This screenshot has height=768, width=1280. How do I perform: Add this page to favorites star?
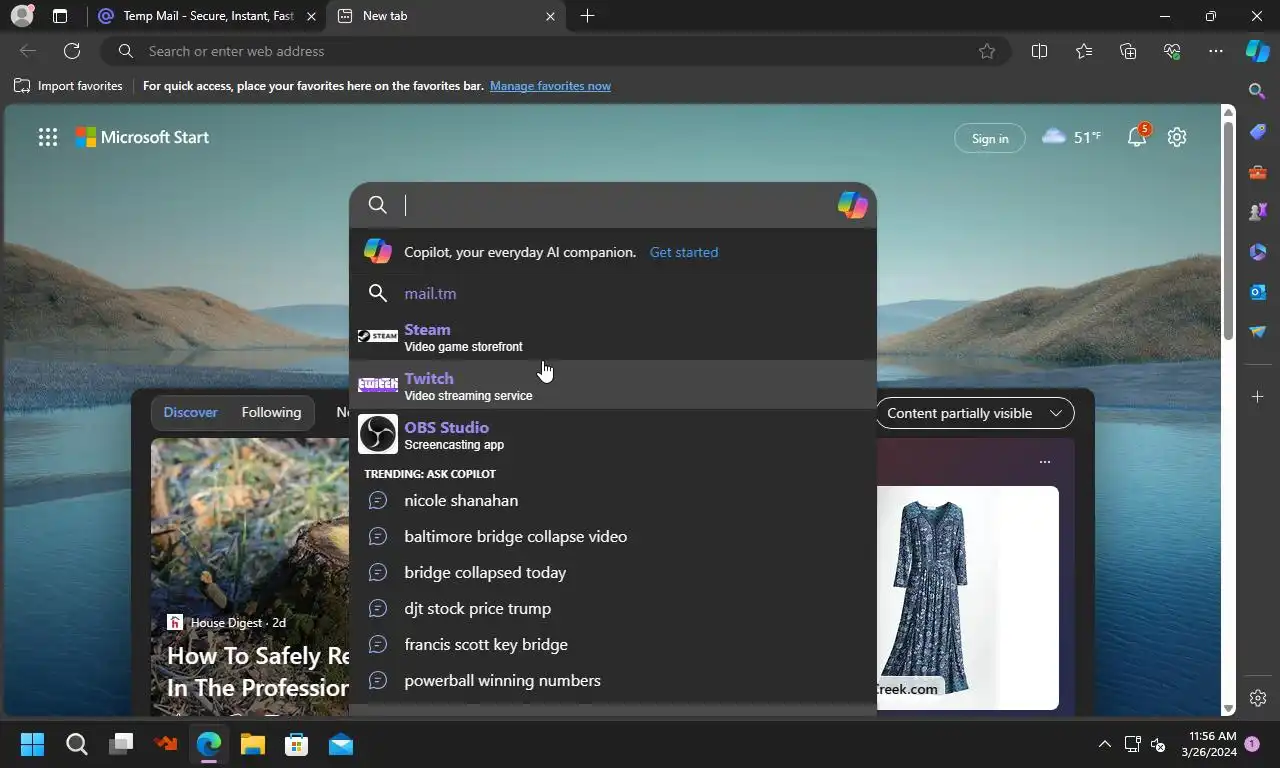[987, 51]
